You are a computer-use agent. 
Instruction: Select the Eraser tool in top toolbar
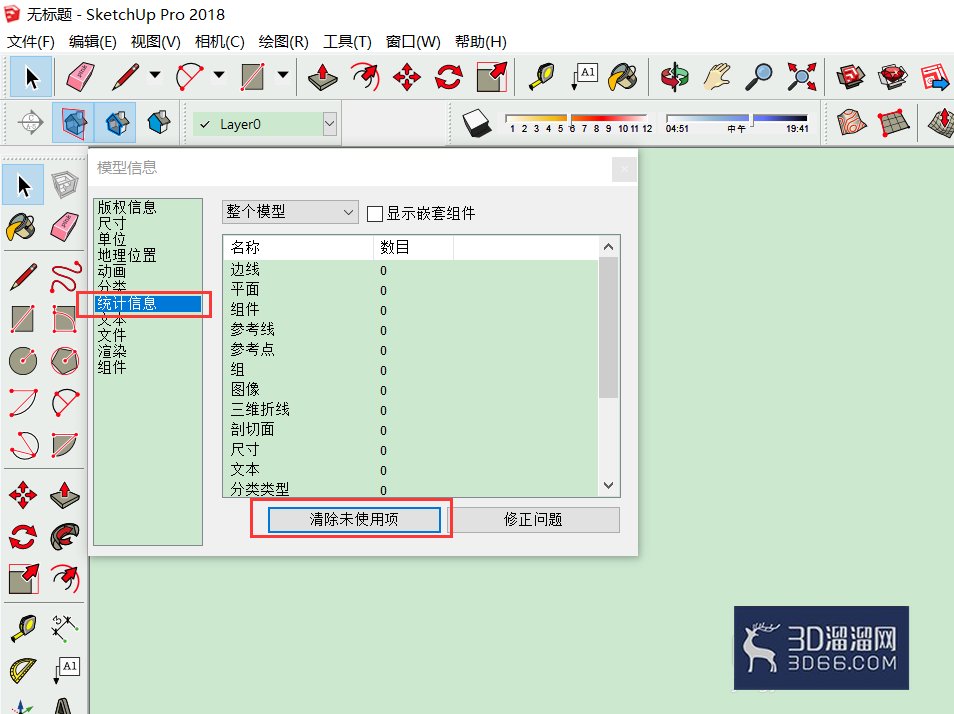pos(80,77)
